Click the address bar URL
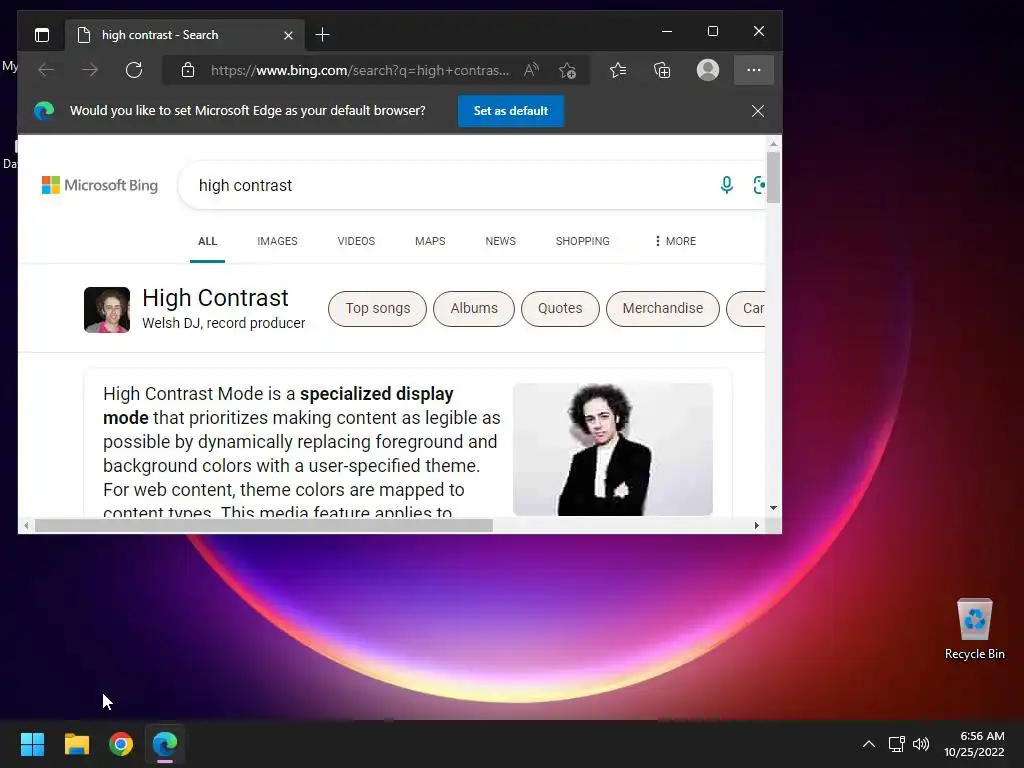1024x768 pixels. point(360,71)
